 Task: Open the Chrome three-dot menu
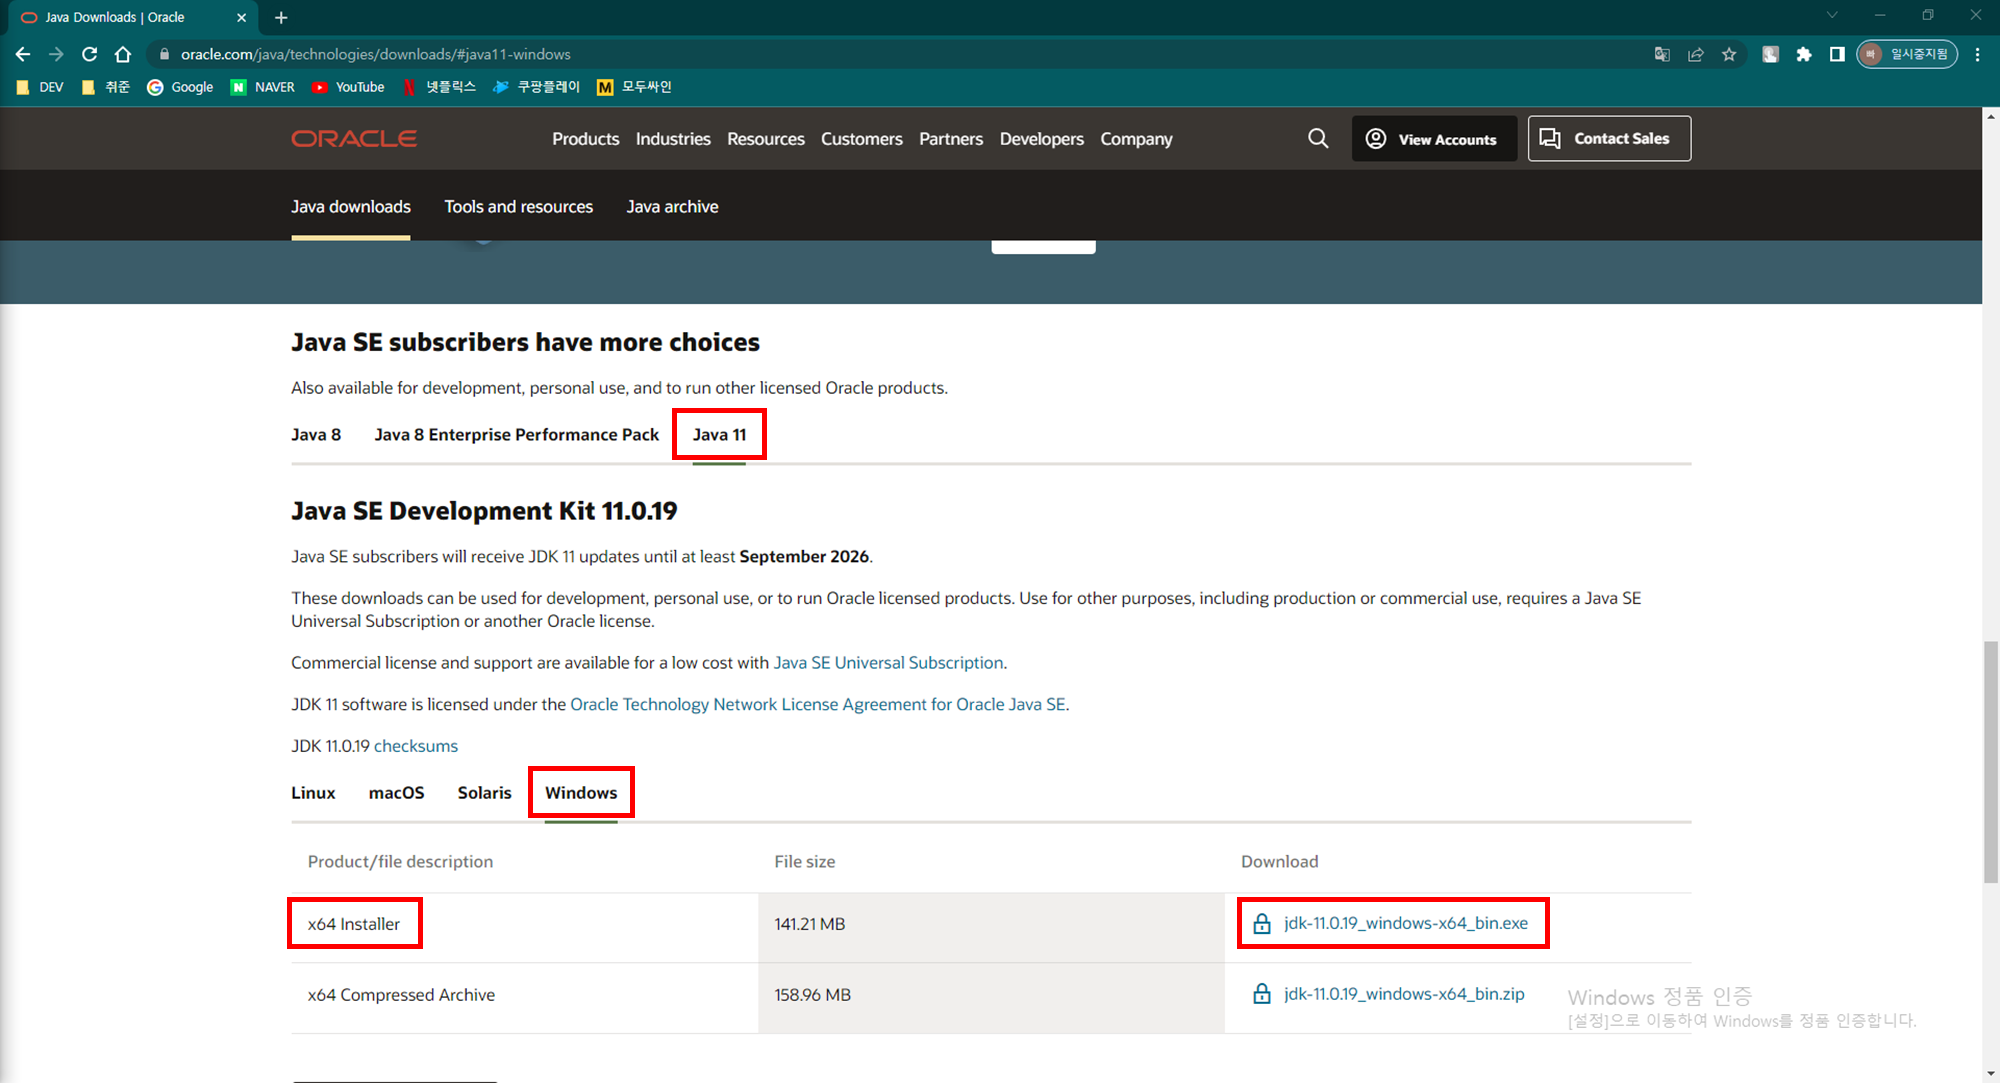[x=1977, y=54]
